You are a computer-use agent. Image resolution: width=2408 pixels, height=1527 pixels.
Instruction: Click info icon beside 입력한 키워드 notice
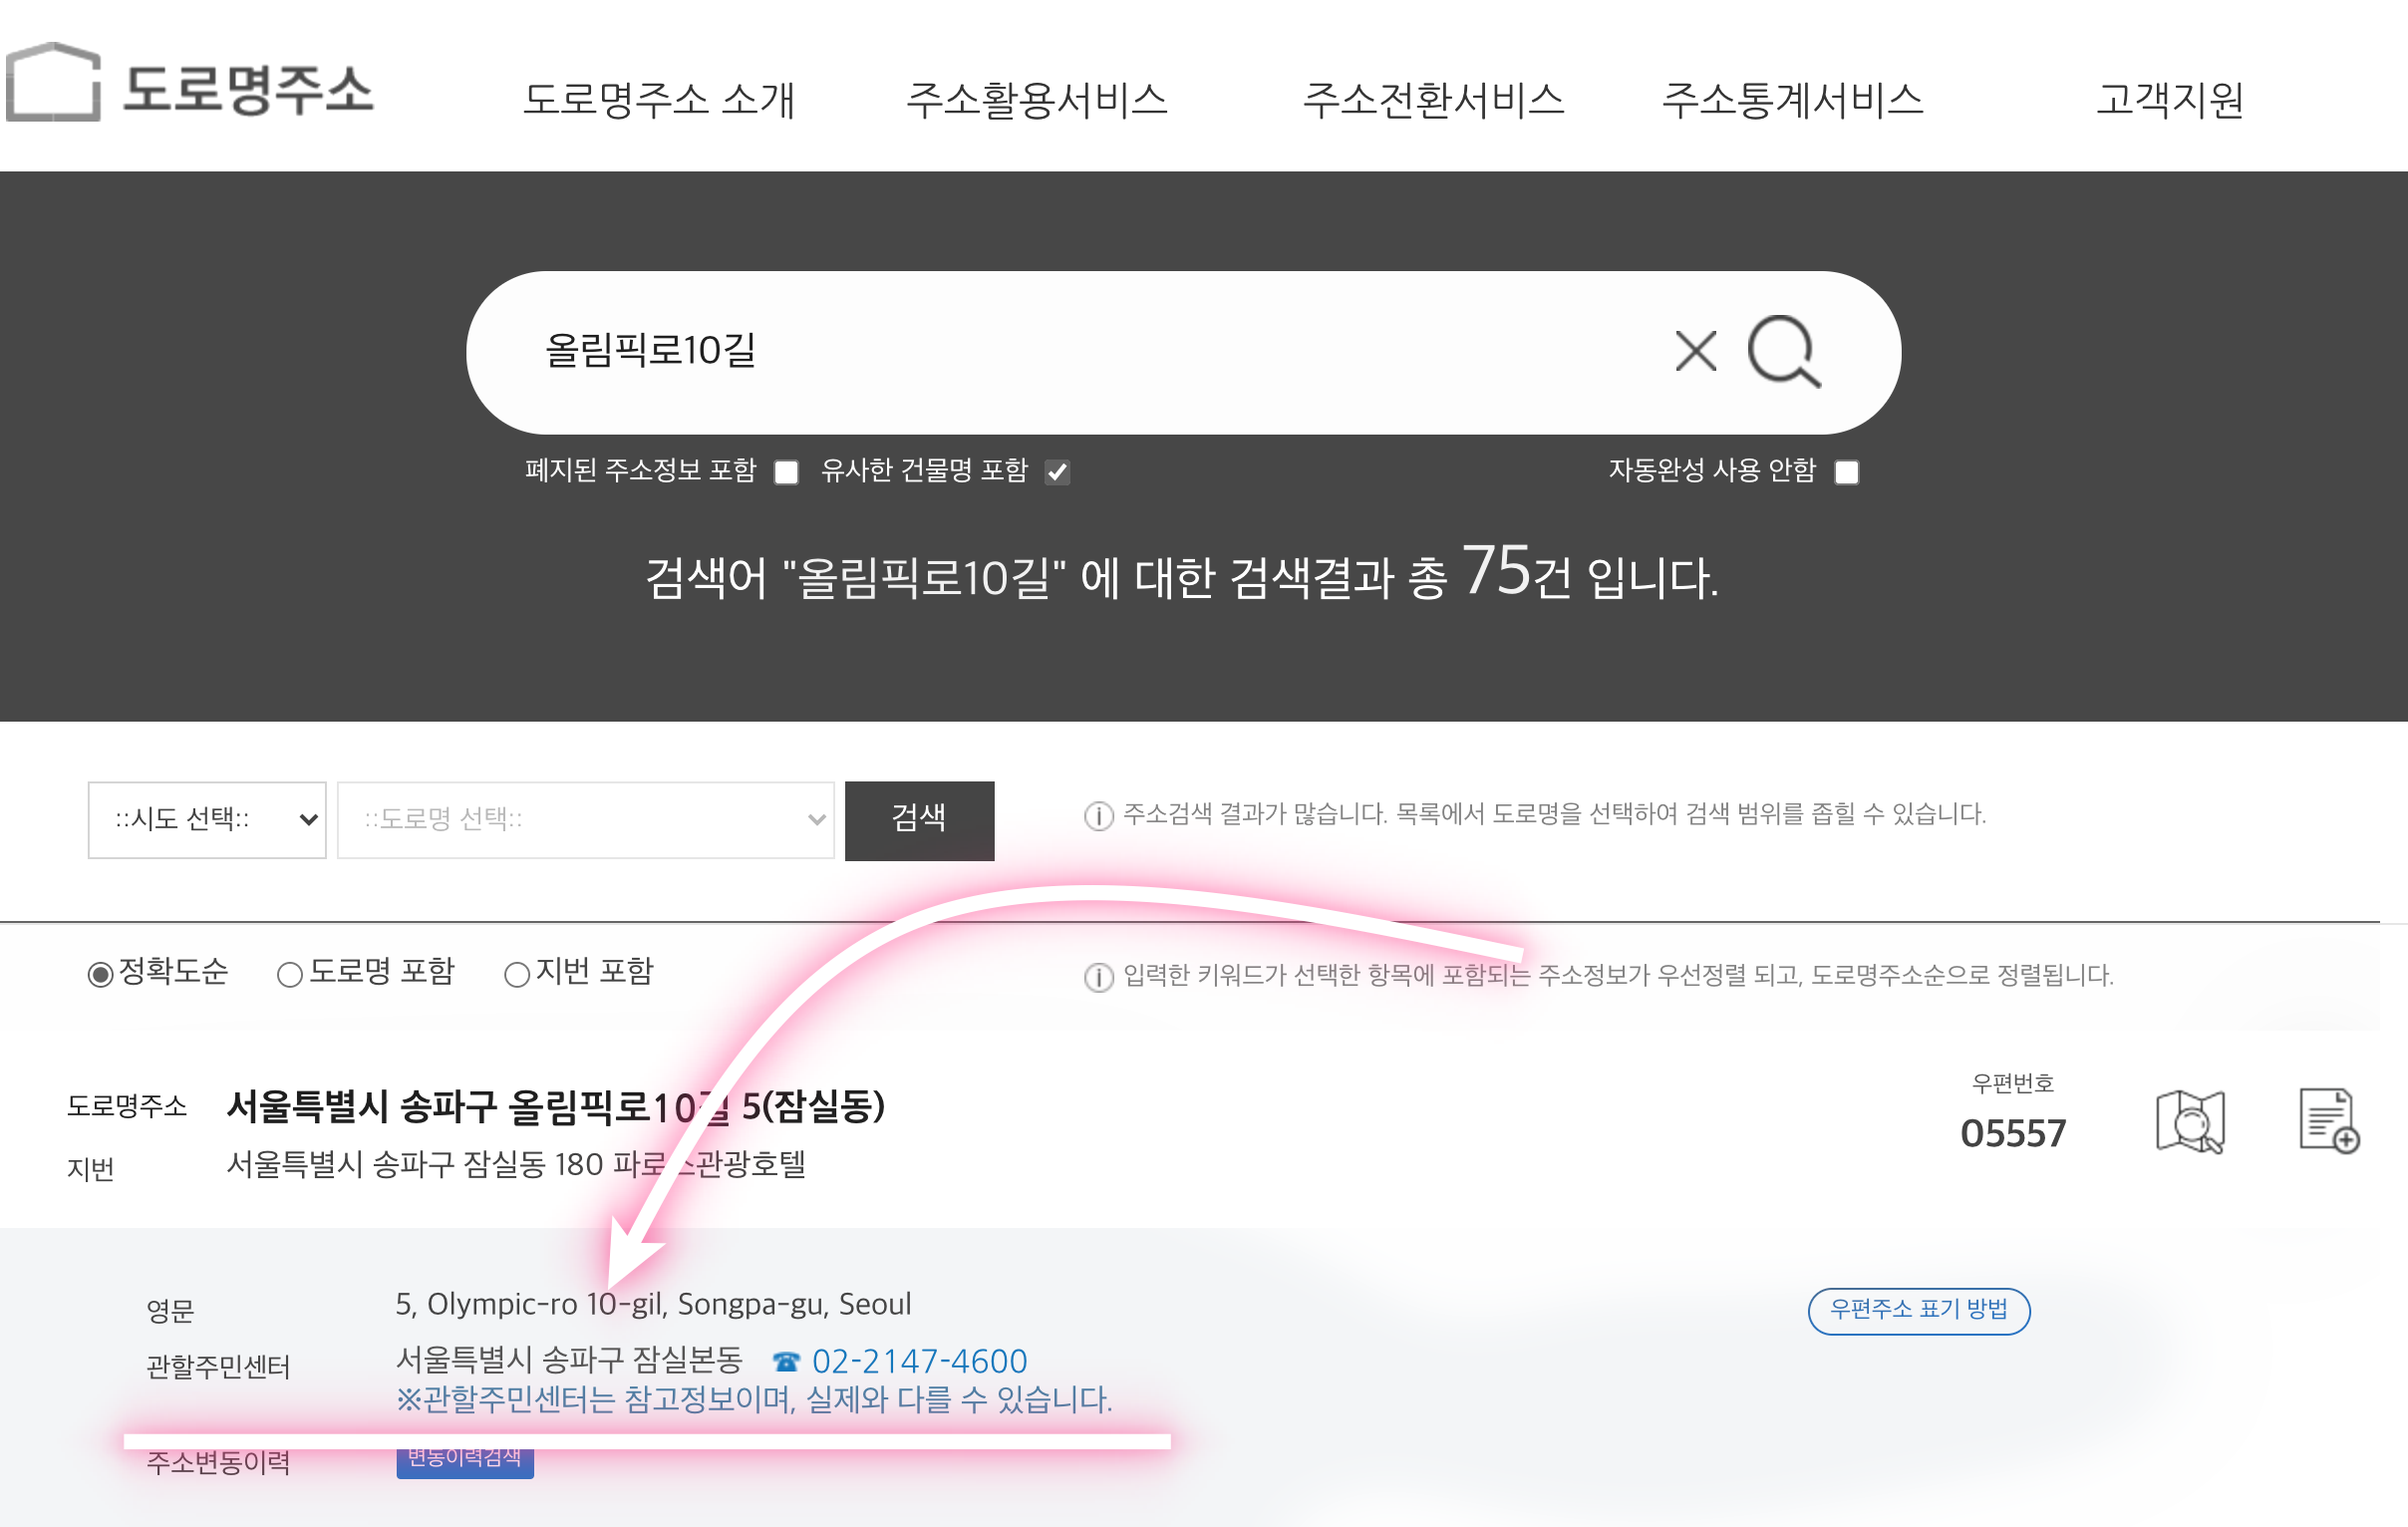pyautogui.click(x=1098, y=977)
